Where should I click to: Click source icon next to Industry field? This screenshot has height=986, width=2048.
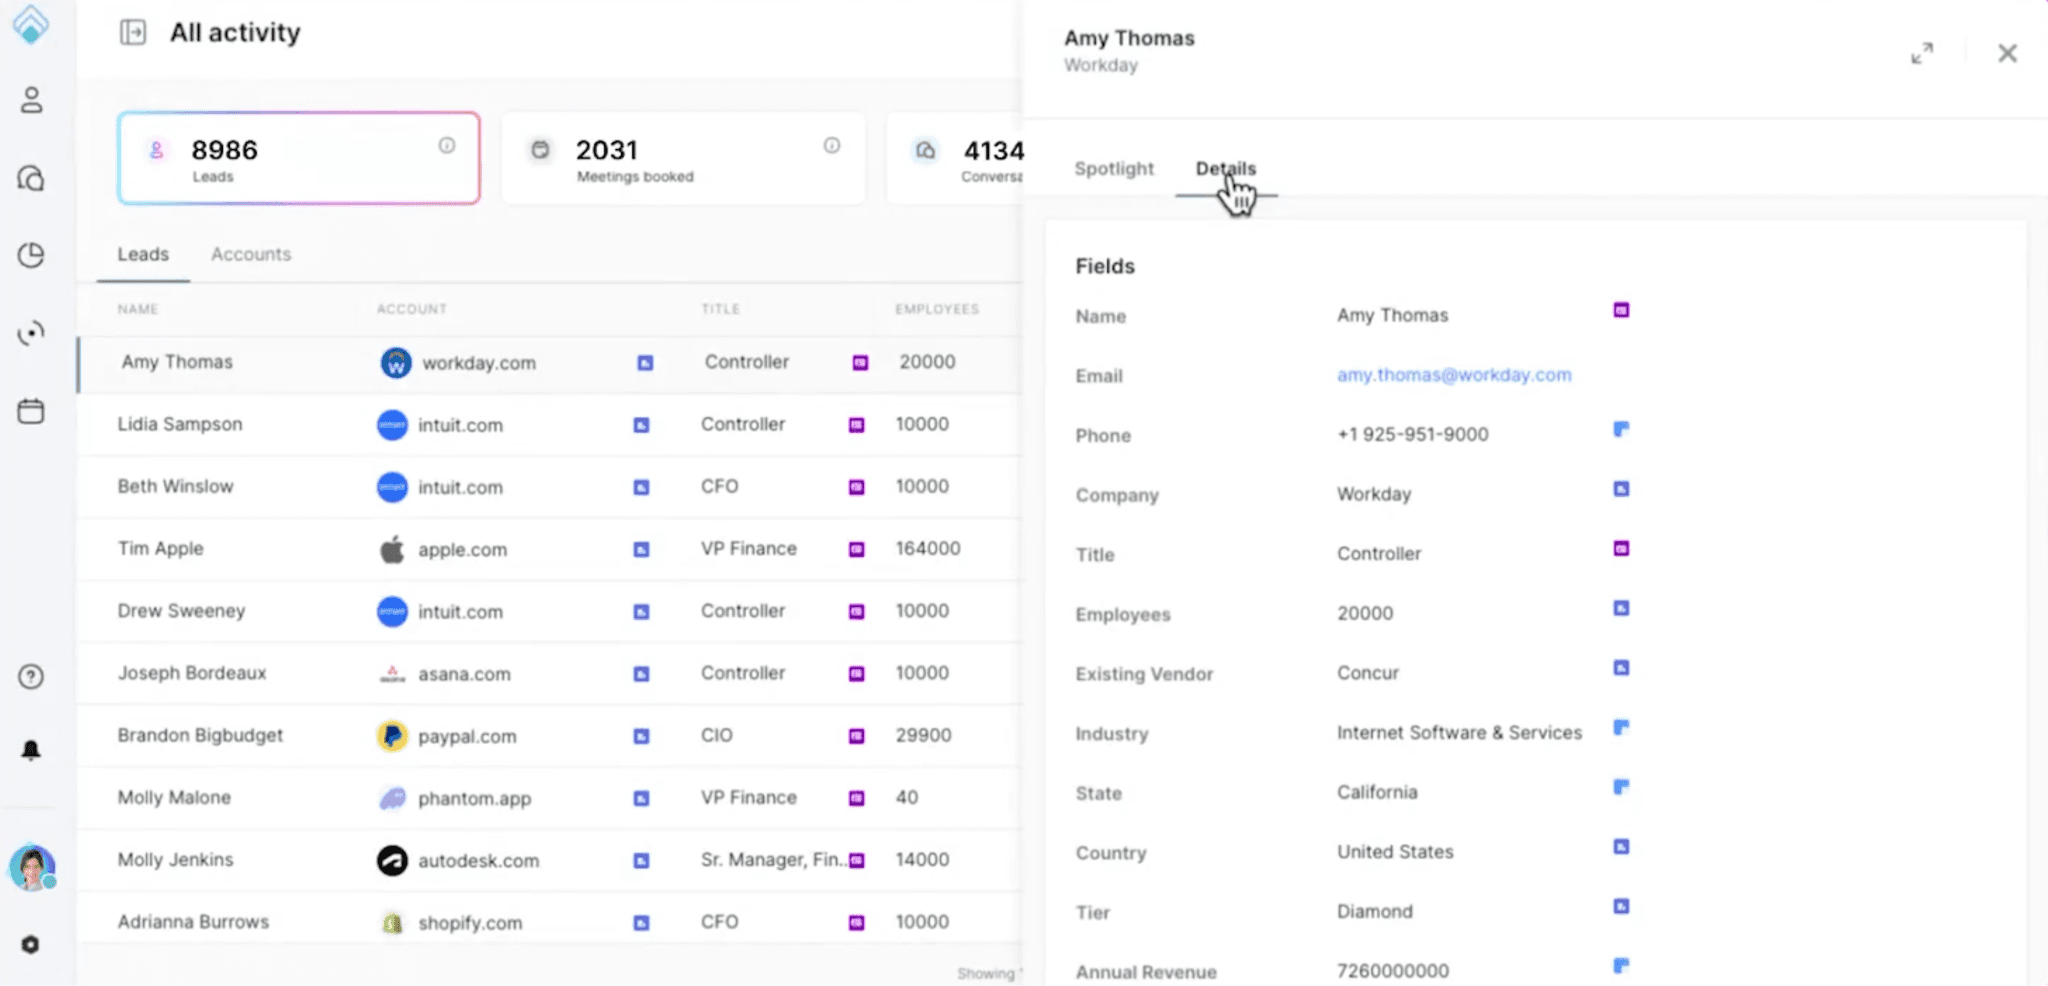pyautogui.click(x=1621, y=727)
